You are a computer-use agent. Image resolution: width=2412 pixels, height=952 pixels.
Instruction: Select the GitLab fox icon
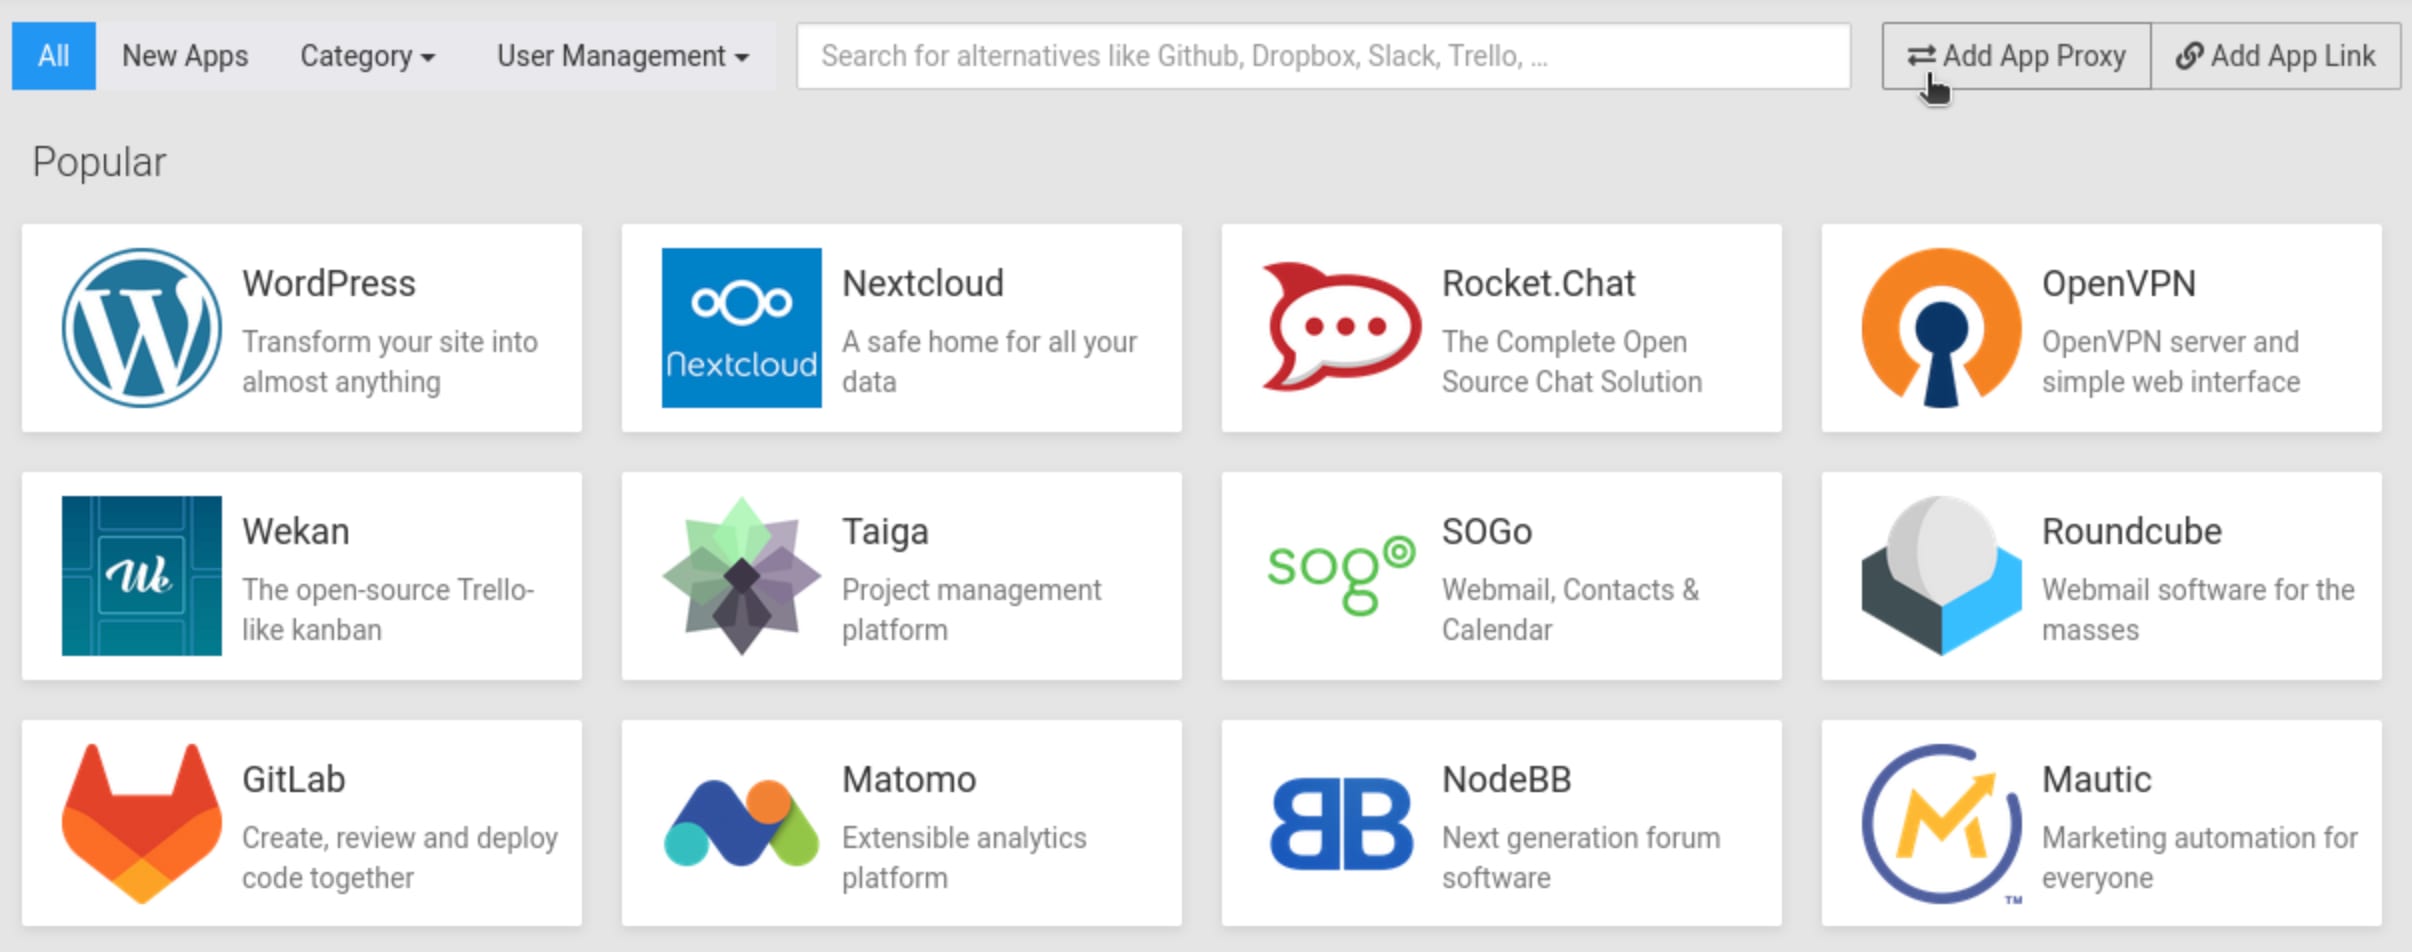click(x=141, y=822)
